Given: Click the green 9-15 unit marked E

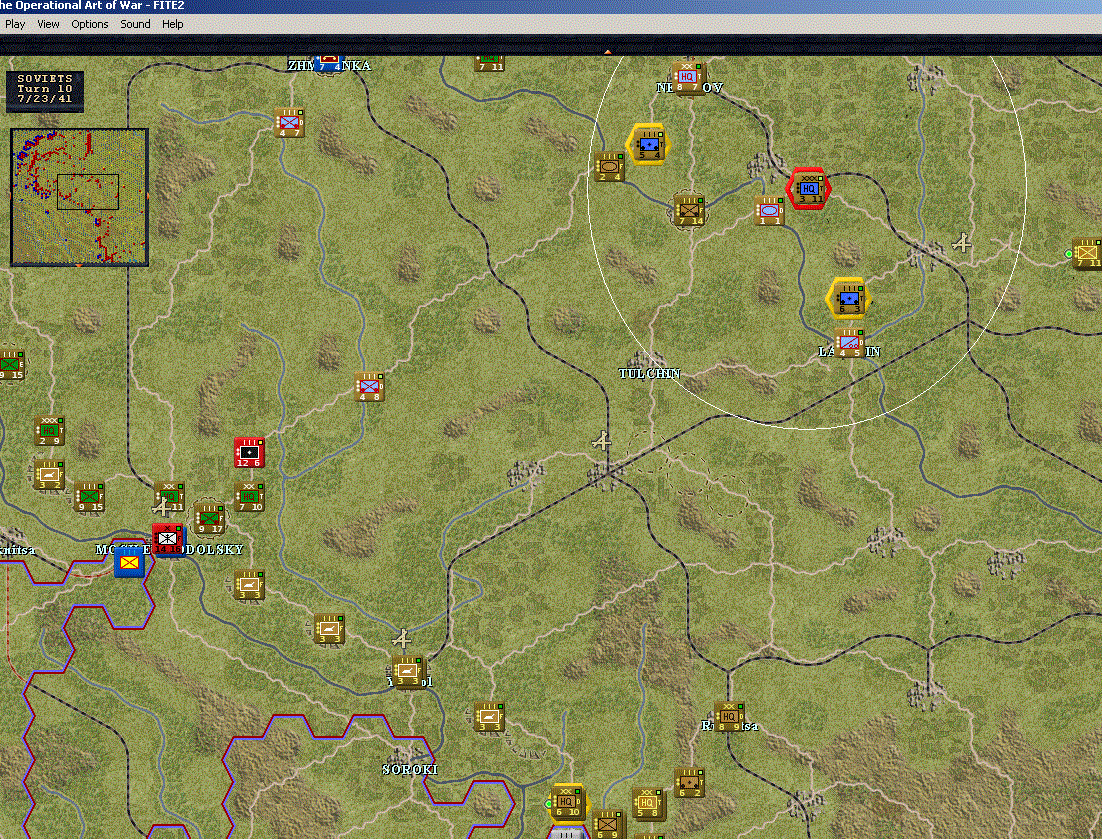Looking at the screenshot, I should pos(10,365).
